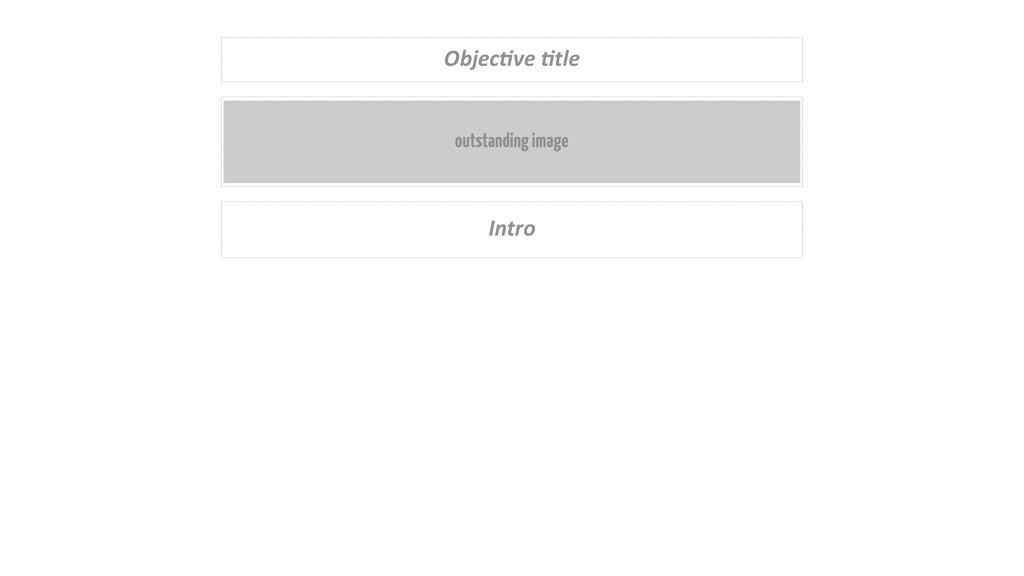The image size is (1024, 576).
Task: Focus the Objective title field
Action: [511, 59]
